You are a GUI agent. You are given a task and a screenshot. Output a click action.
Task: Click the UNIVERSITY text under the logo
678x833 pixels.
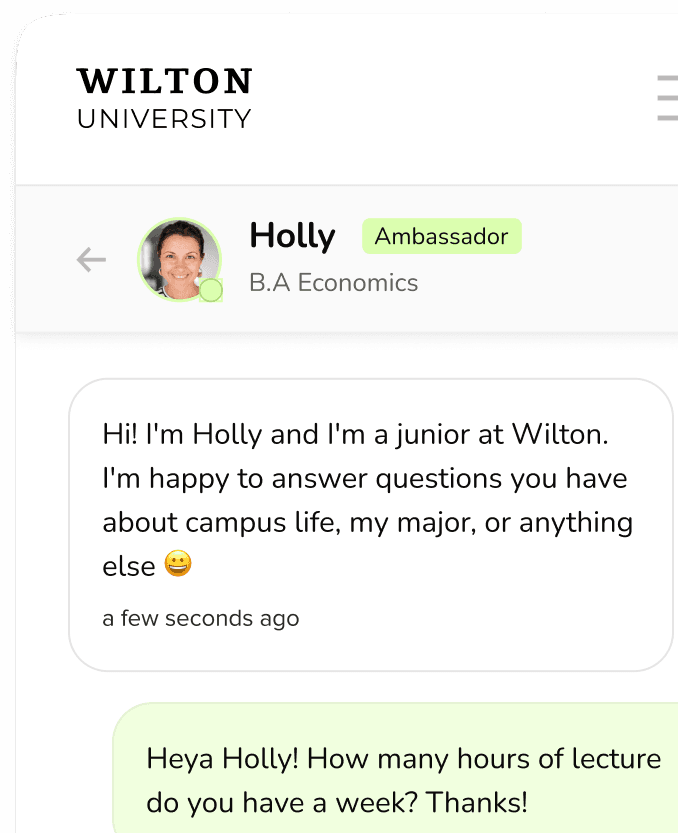click(x=165, y=119)
